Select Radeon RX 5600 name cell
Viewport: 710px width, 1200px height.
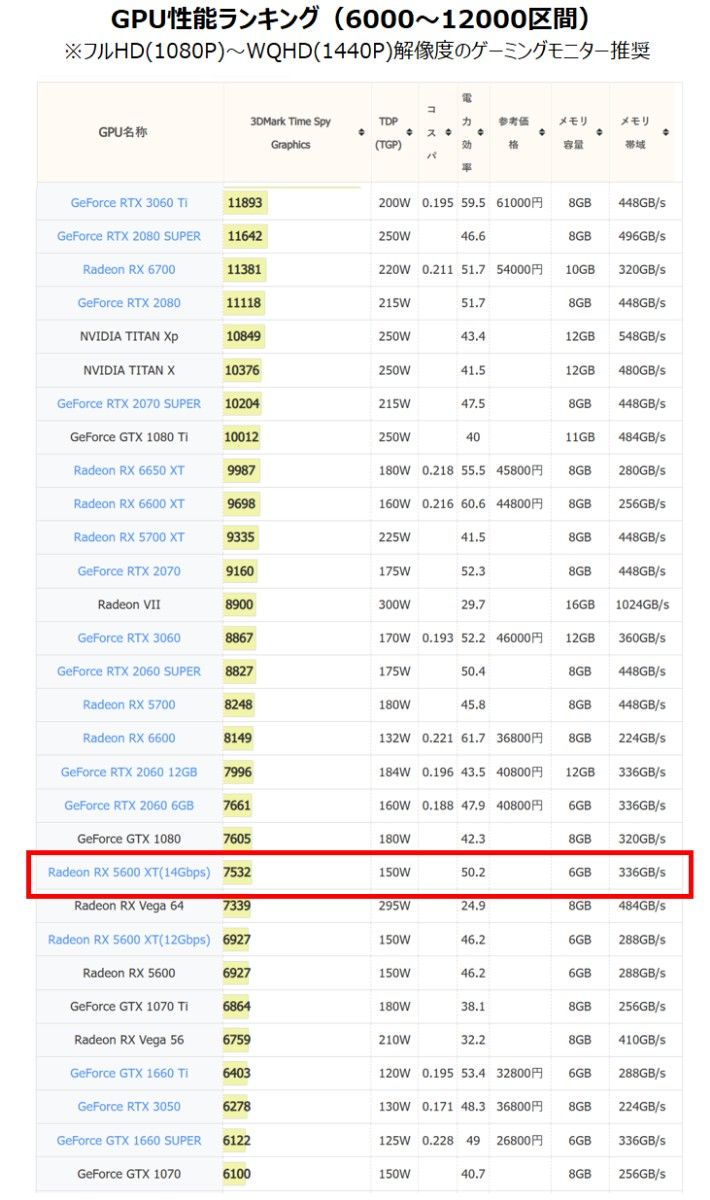pos(130,973)
